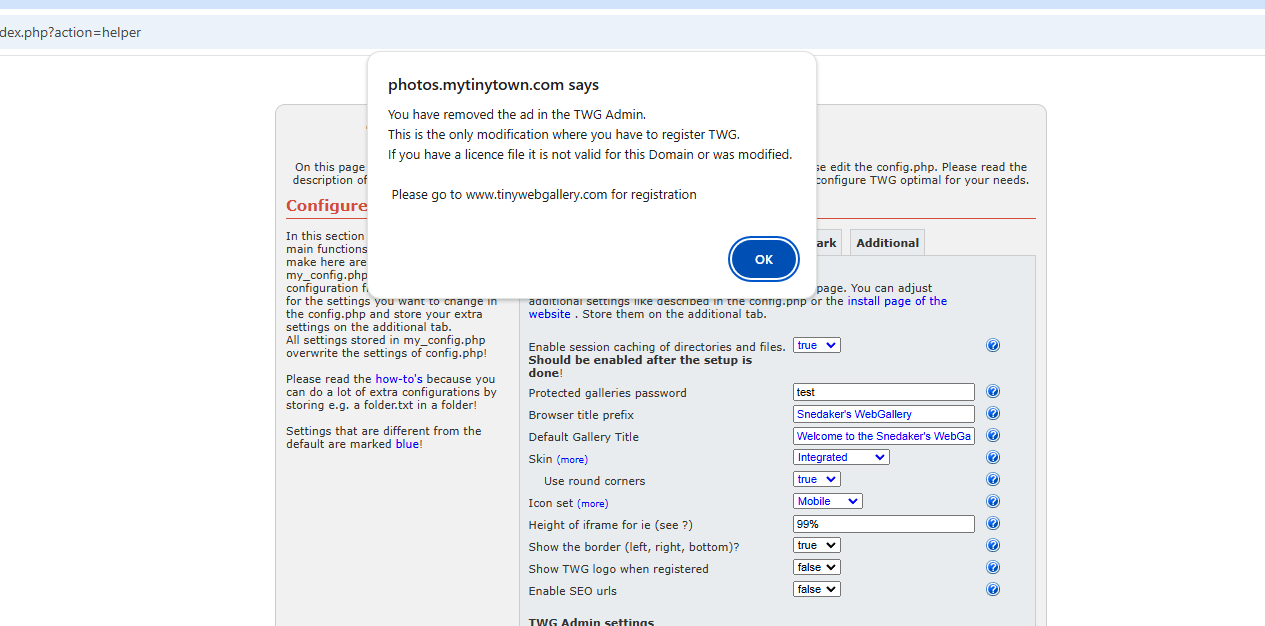The height and width of the screenshot is (626, 1265).
Task: Open help for Show the border
Action: pos(993,546)
